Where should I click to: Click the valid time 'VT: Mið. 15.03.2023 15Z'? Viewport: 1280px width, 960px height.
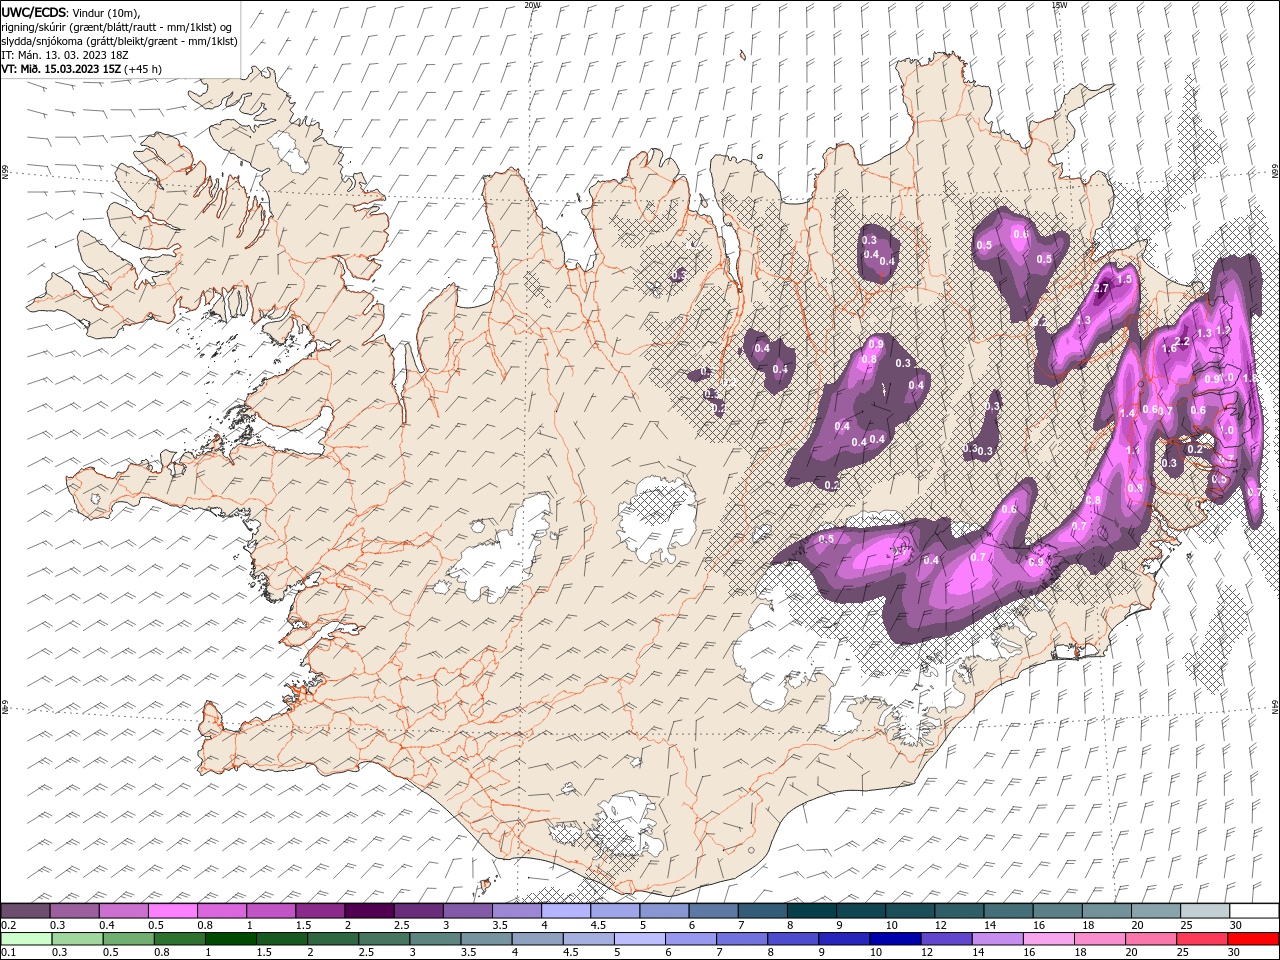[62, 69]
